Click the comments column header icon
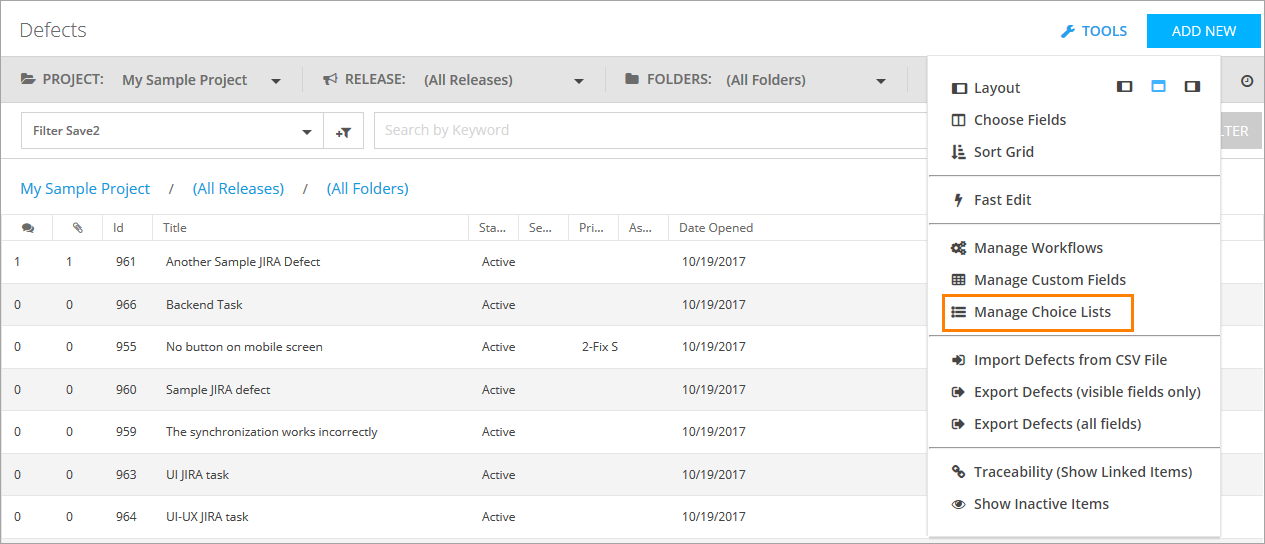1265x544 pixels. click(27, 228)
